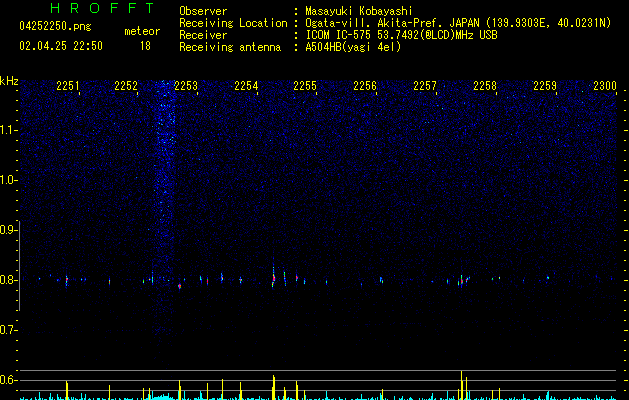Click the 0.9 frequency axis label
This screenshot has height=400, width=629.
(8, 230)
